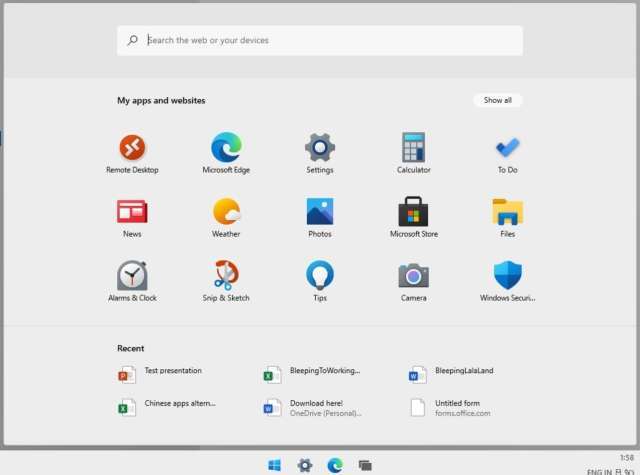Screen dimensions: 640x475
Task: Open recent BleepingToWorking spreadsheet
Action: click(x=311, y=374)
